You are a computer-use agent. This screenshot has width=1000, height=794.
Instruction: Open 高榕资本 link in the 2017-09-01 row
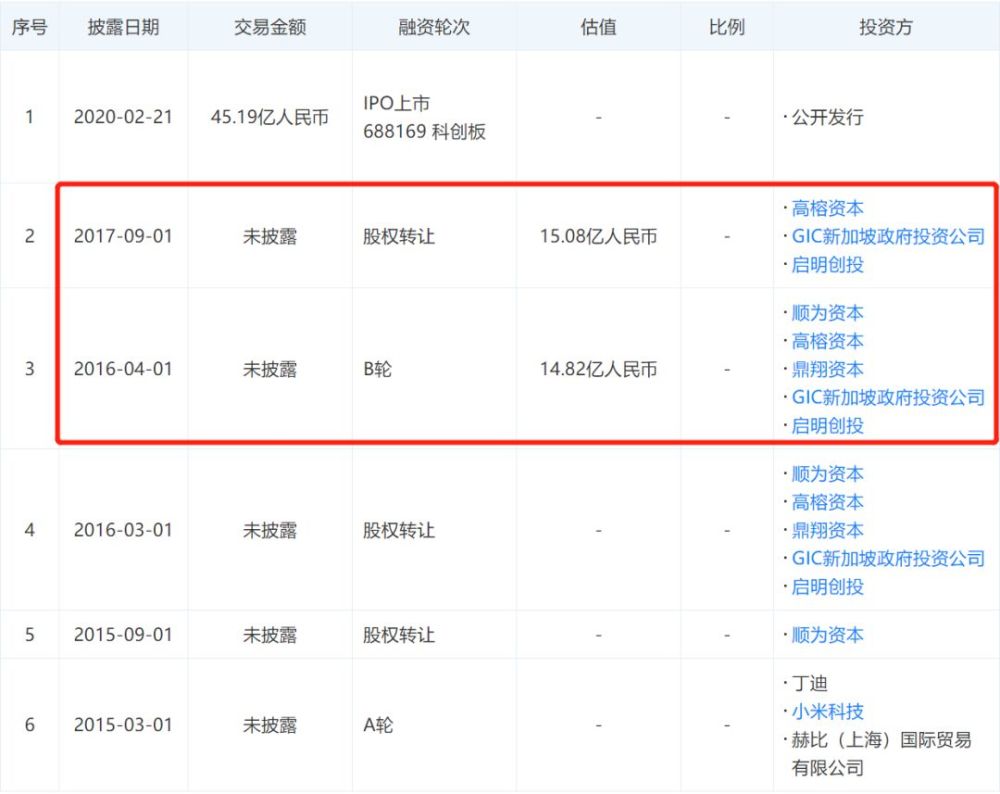click(827, 209)
